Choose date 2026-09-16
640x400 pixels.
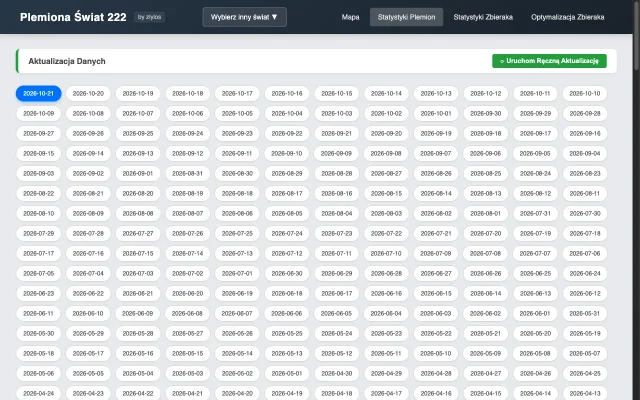coord(585,133)
